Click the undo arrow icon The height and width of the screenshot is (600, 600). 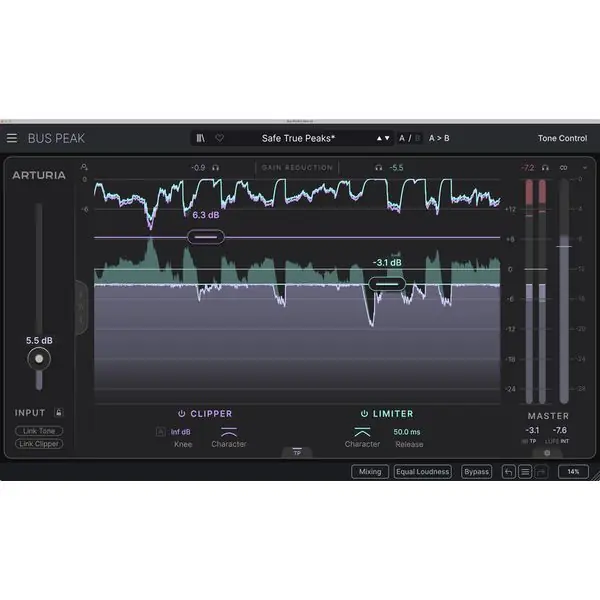click(x=509, y=472)
